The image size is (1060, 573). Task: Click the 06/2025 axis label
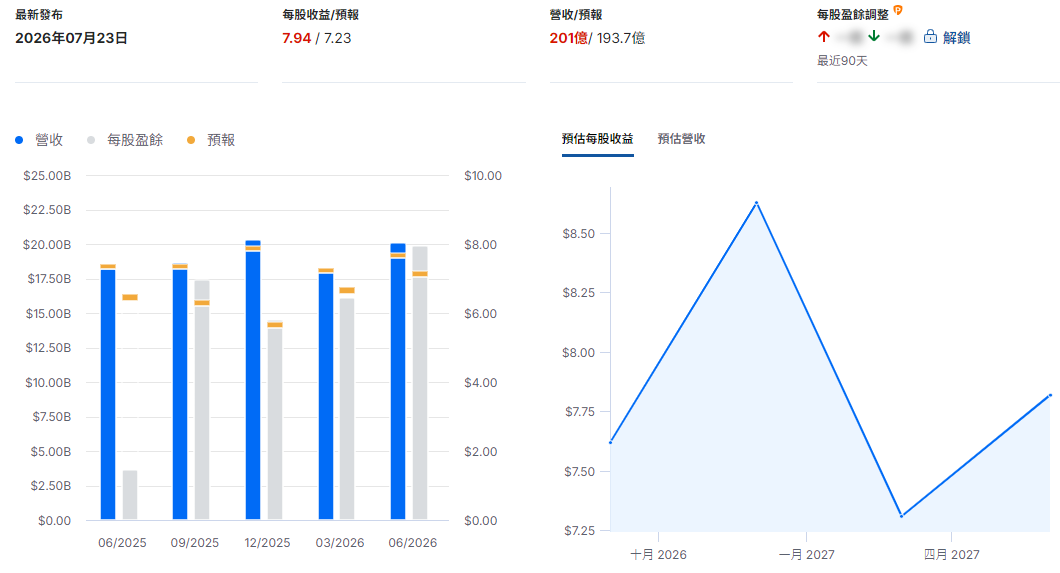point(122,543)
